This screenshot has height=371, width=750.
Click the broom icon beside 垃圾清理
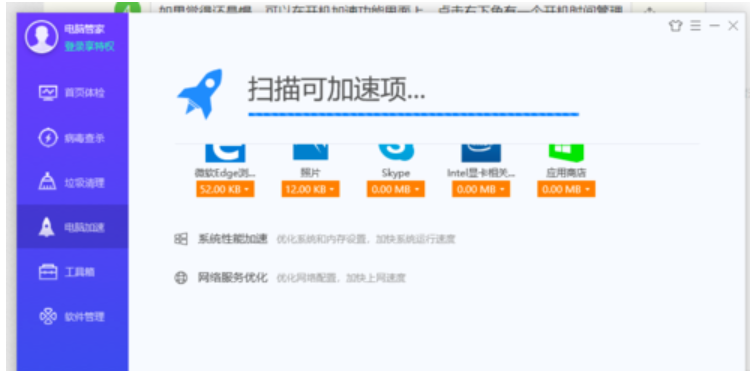tap(47, 183)
